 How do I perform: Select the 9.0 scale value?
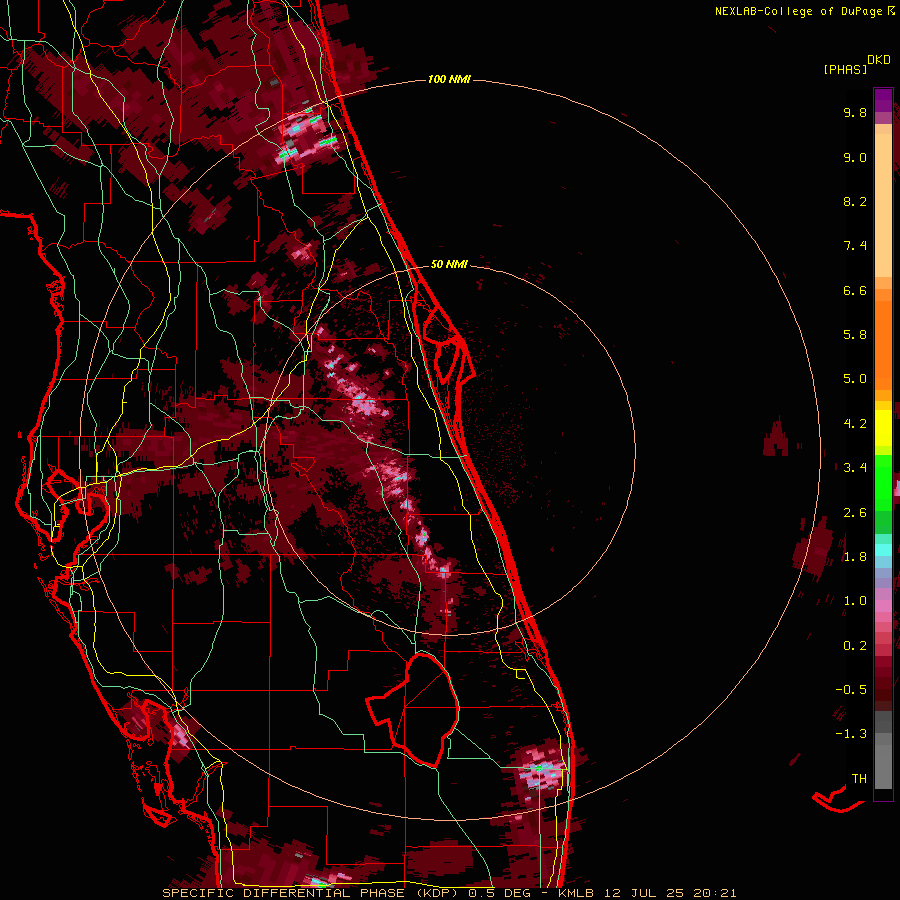tap(855, 158)
